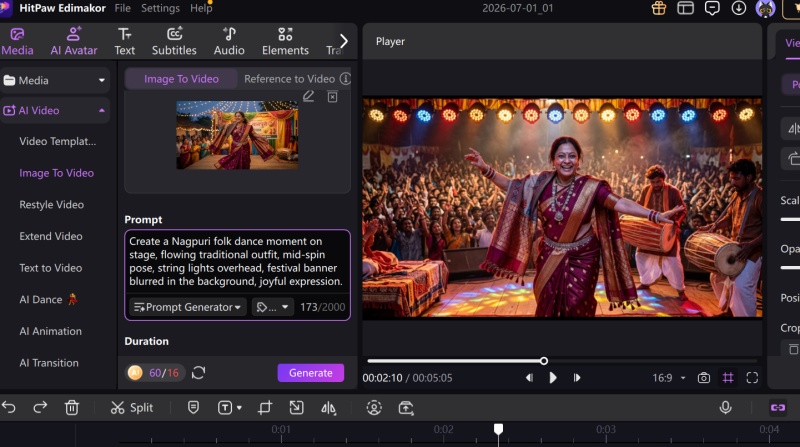
Task: Select Video Template in sidebar
Action: [58, 141]
